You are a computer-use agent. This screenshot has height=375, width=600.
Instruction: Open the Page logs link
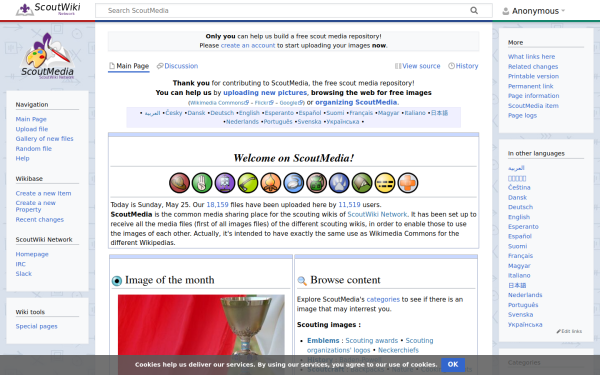coord(522,115)
